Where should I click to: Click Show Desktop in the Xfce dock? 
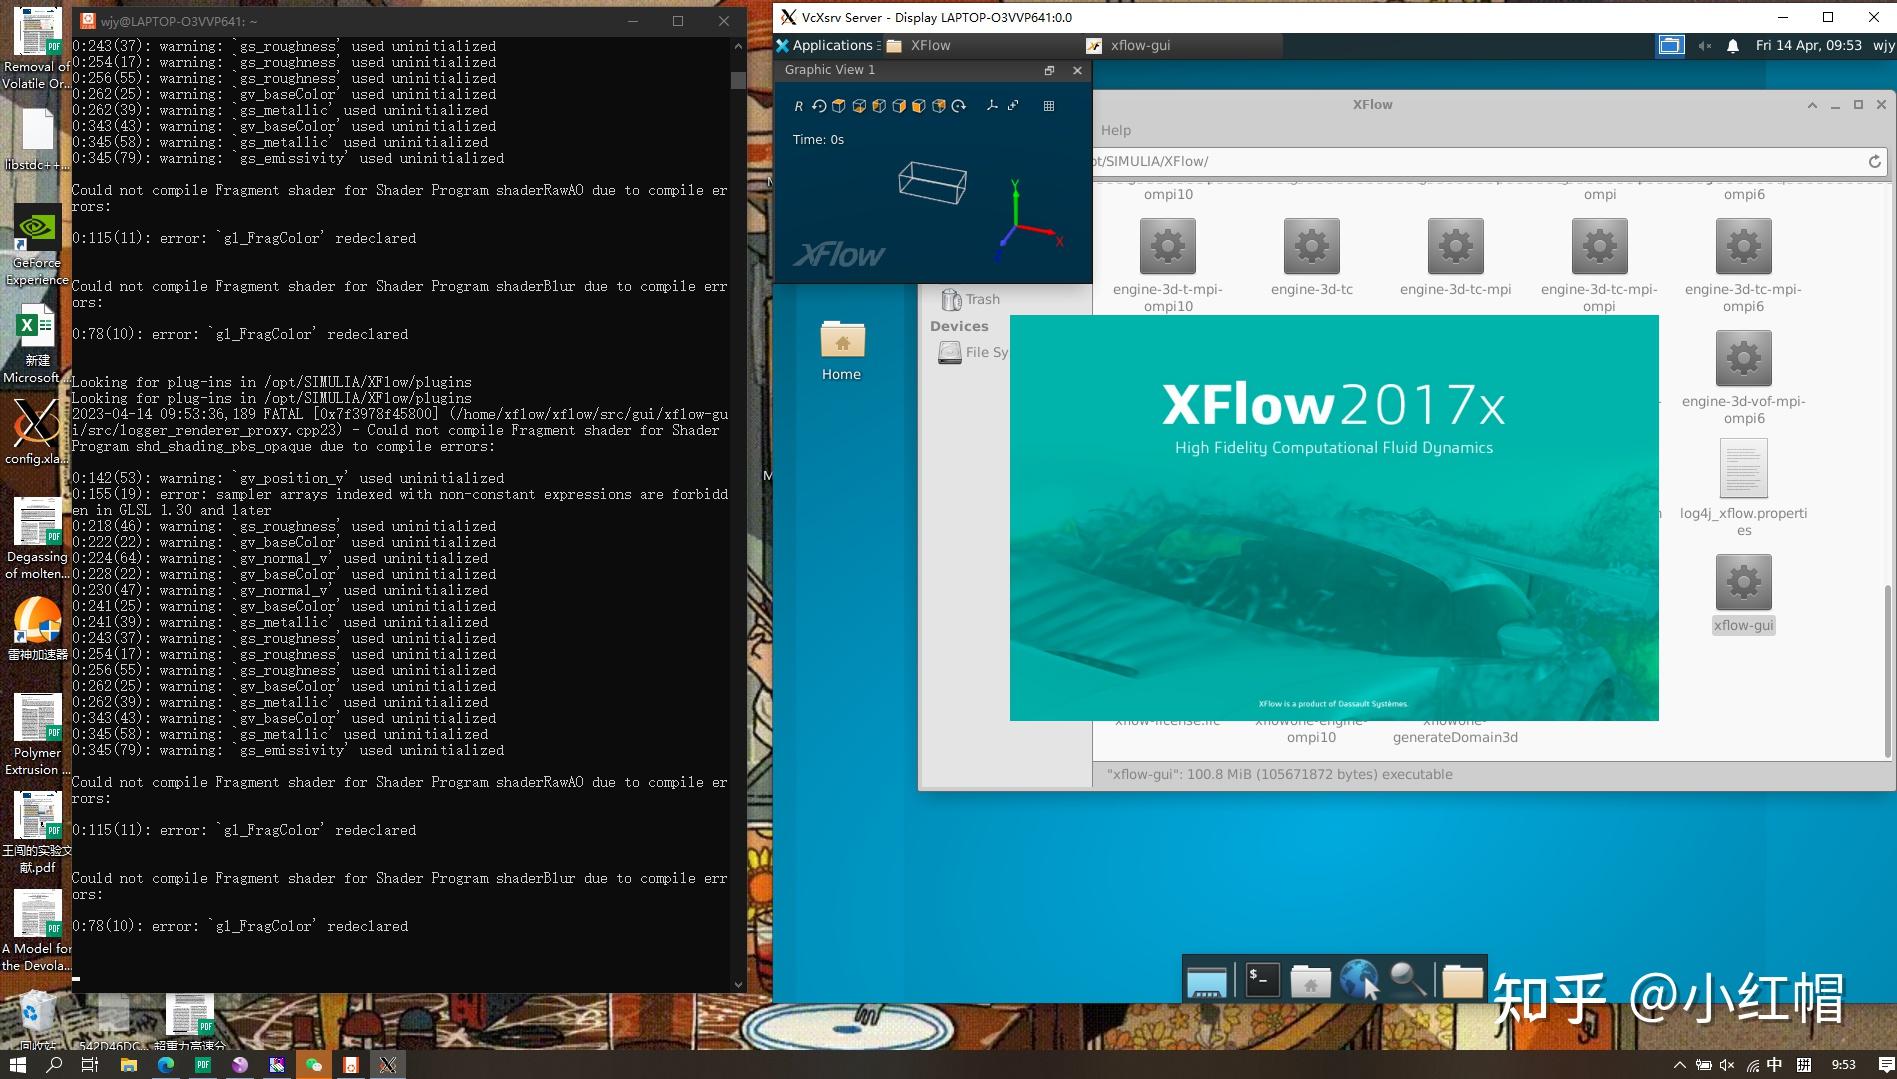[1206, 981]
